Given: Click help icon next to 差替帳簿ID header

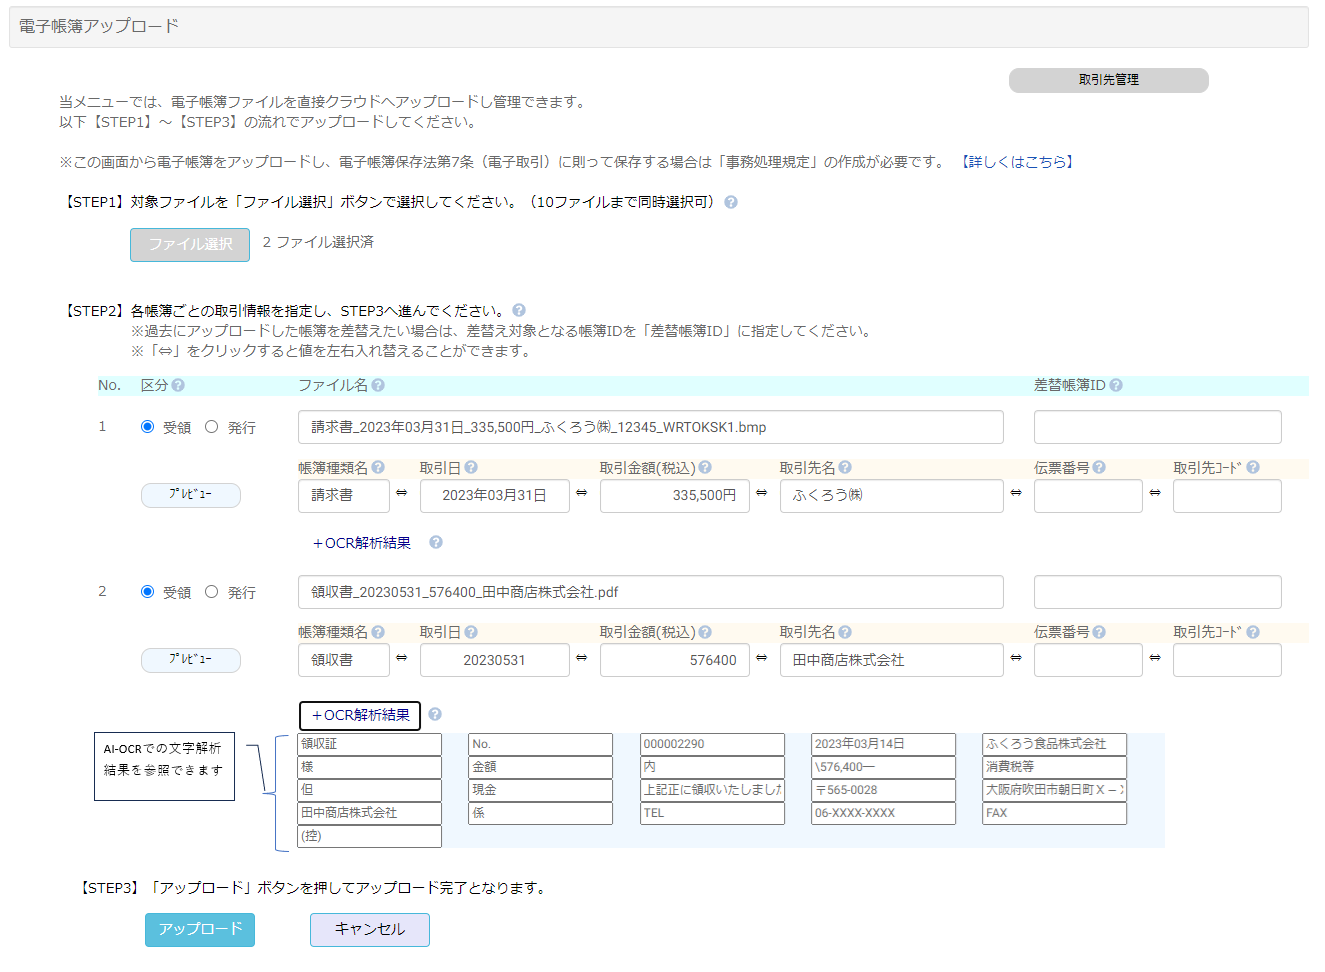Looking at the screenshot, I should pyautogui.click(x=1116, y=385).
